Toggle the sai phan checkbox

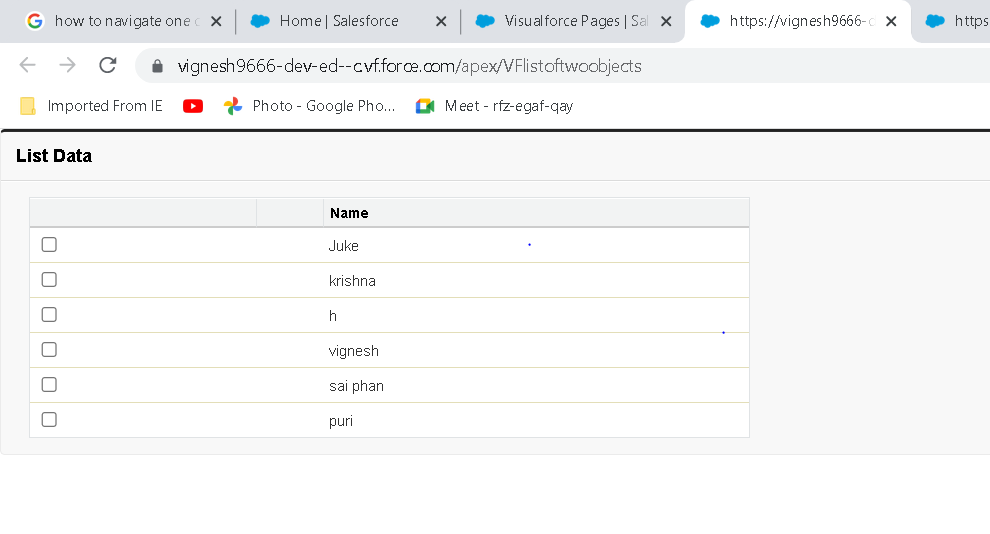tap(49, 385)
